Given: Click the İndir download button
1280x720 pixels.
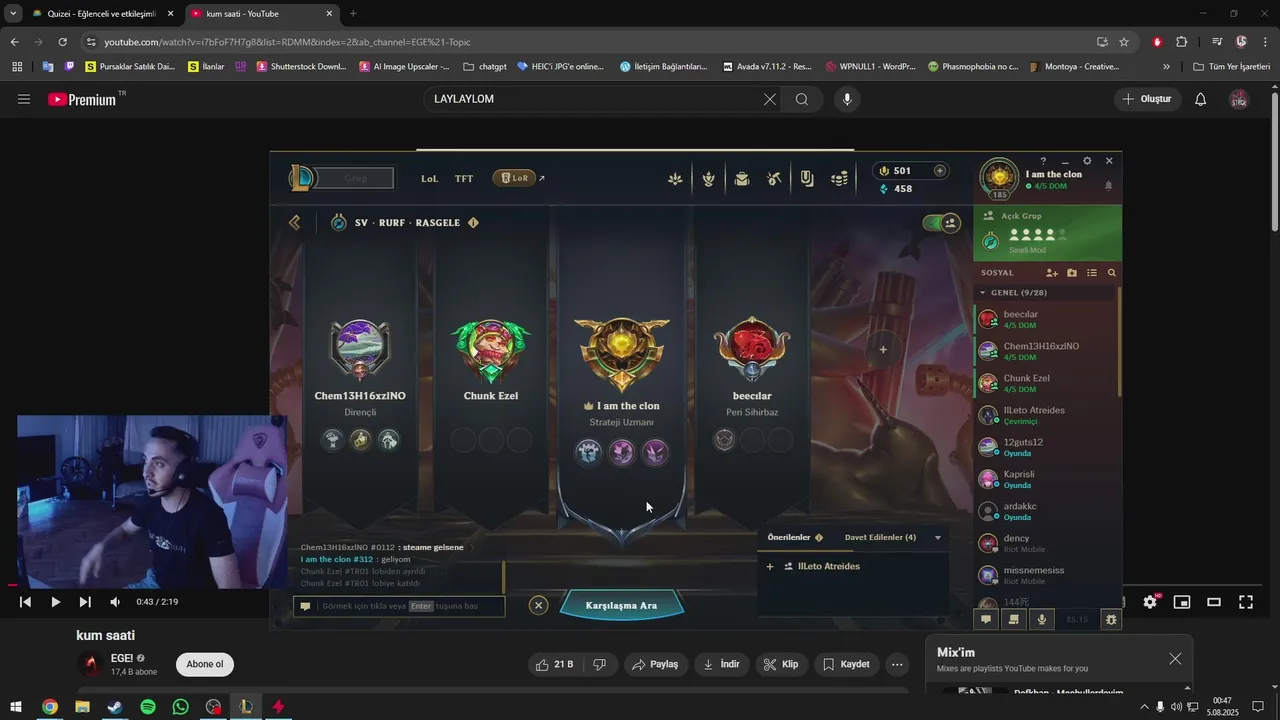Looking at the screenshot, I should [721, 664].
